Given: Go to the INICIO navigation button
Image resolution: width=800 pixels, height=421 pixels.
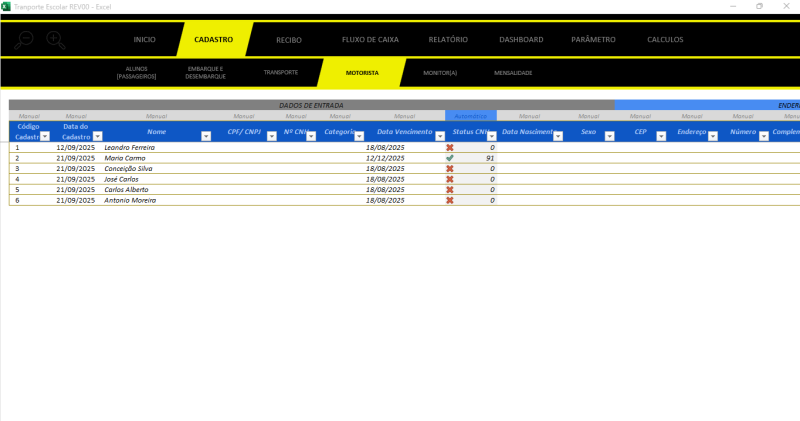Looking at the screenshot, I should coord(145,40).
